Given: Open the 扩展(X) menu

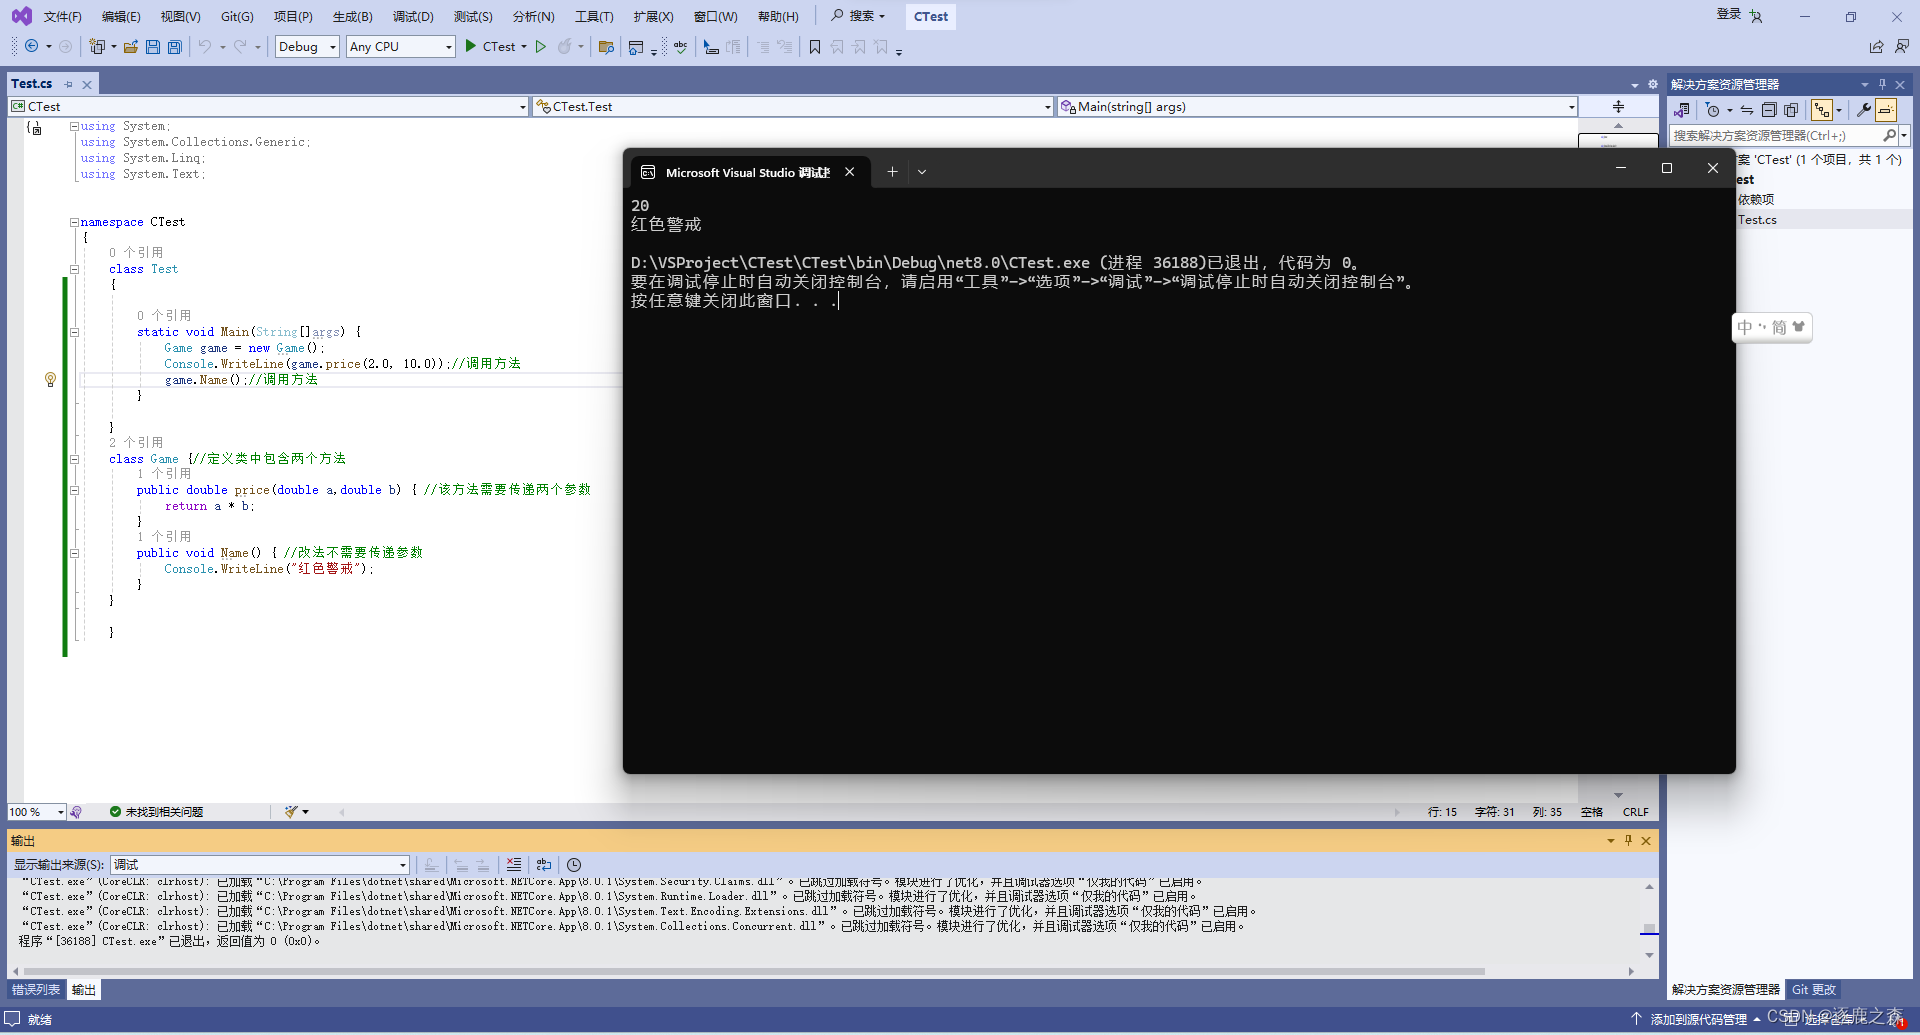Looking at the screenshot, I should pyautogui.click(x=653, y=16).
